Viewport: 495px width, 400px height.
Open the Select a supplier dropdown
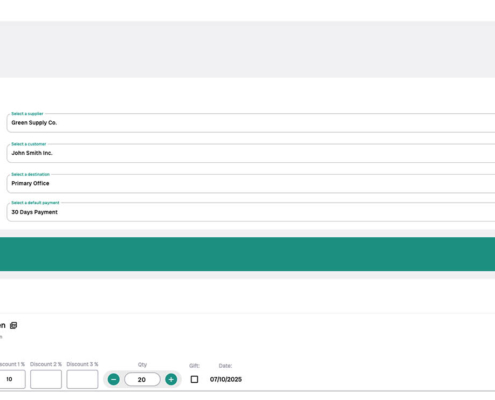(x=251, y=123)
